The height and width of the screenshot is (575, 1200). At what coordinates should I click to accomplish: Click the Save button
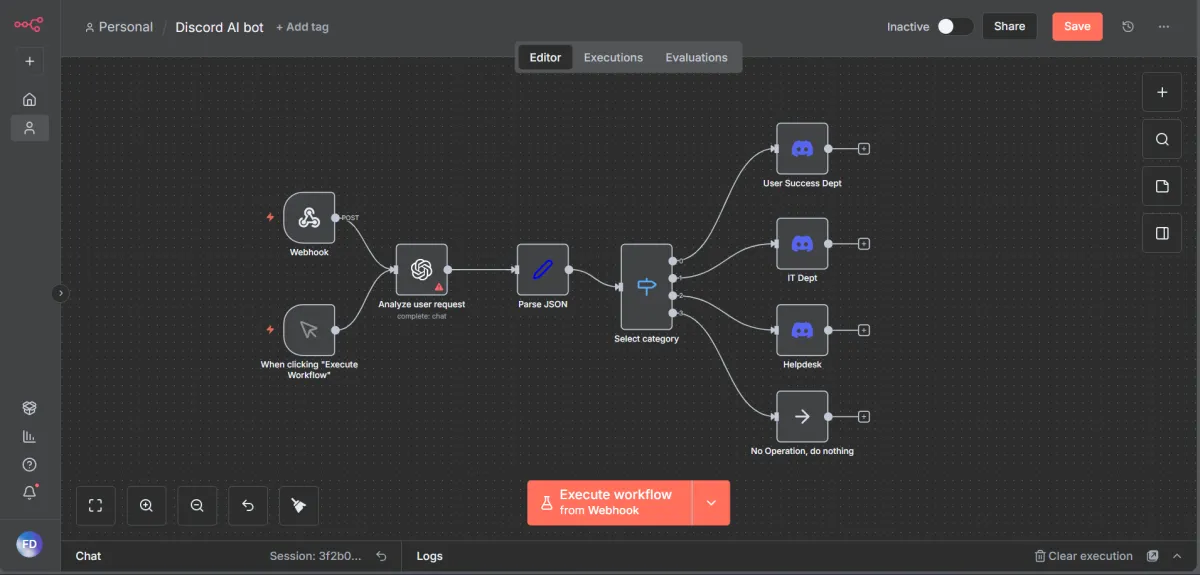point(1077,26)
